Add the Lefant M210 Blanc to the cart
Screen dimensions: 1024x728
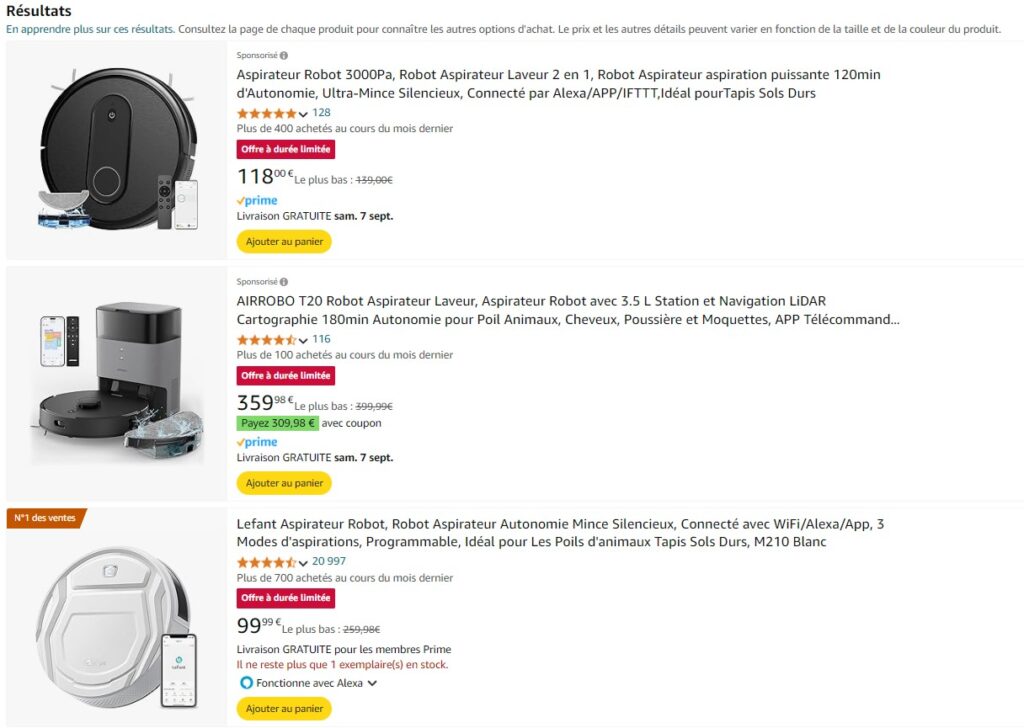pos(284,709)
